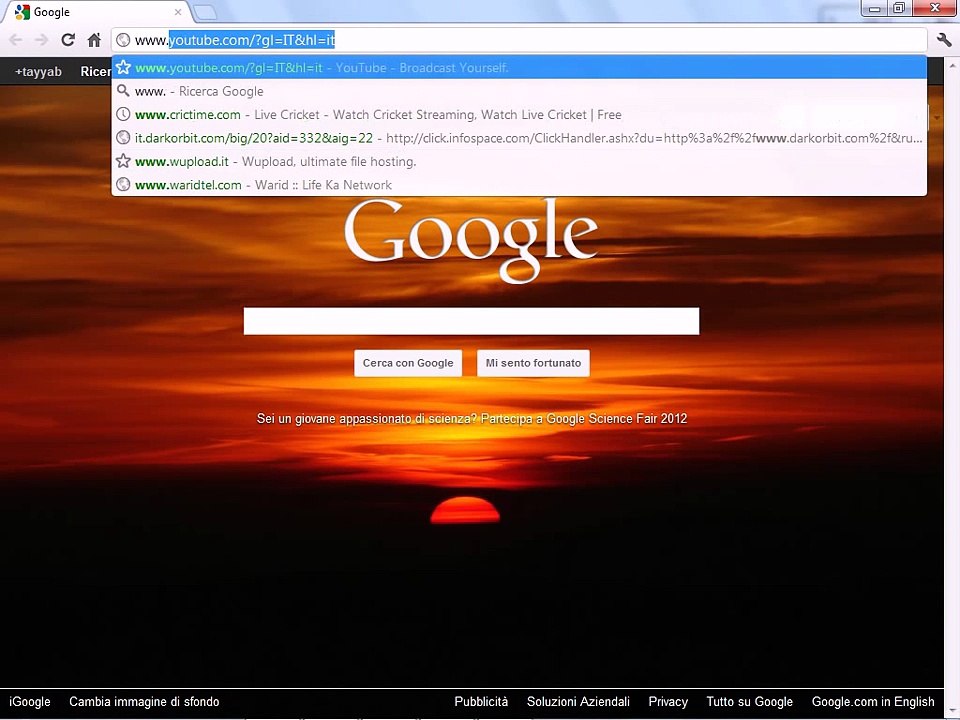Click clock icon beside crictime.com suggestion
The width and height of the screenshot is (960, 720).
123,114
